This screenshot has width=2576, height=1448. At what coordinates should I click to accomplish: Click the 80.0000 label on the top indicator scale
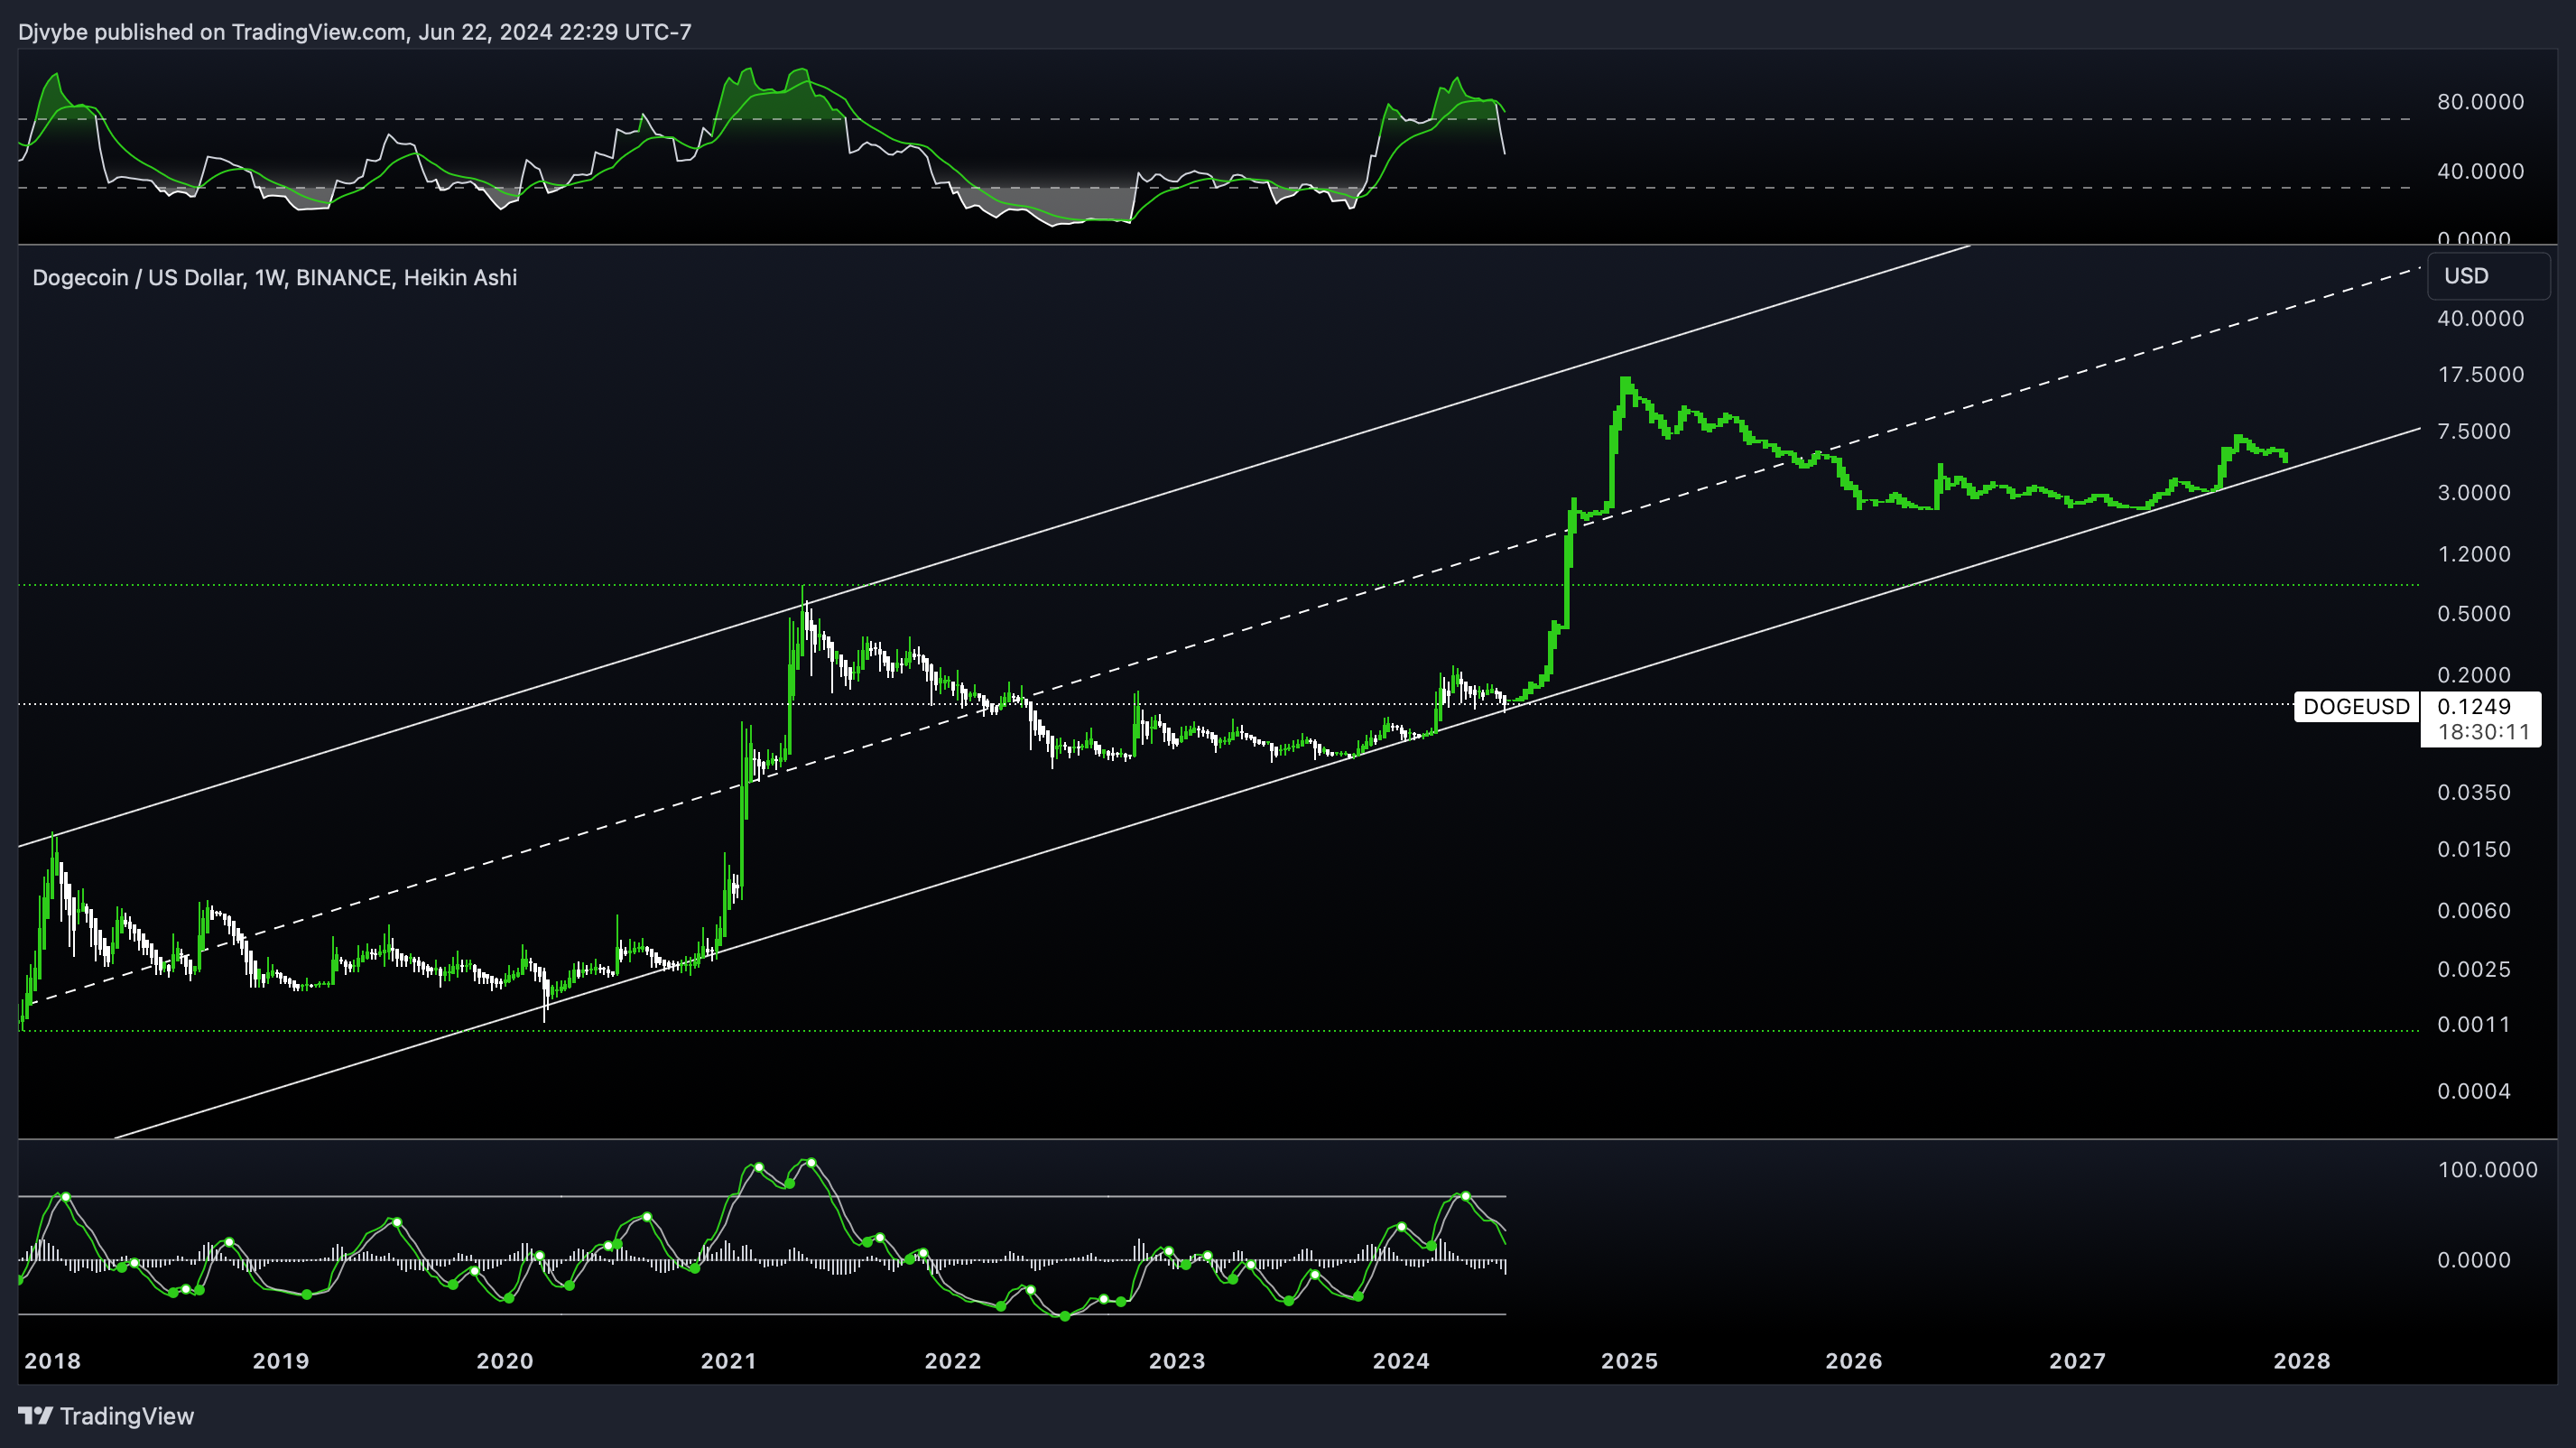[2481, 101]
